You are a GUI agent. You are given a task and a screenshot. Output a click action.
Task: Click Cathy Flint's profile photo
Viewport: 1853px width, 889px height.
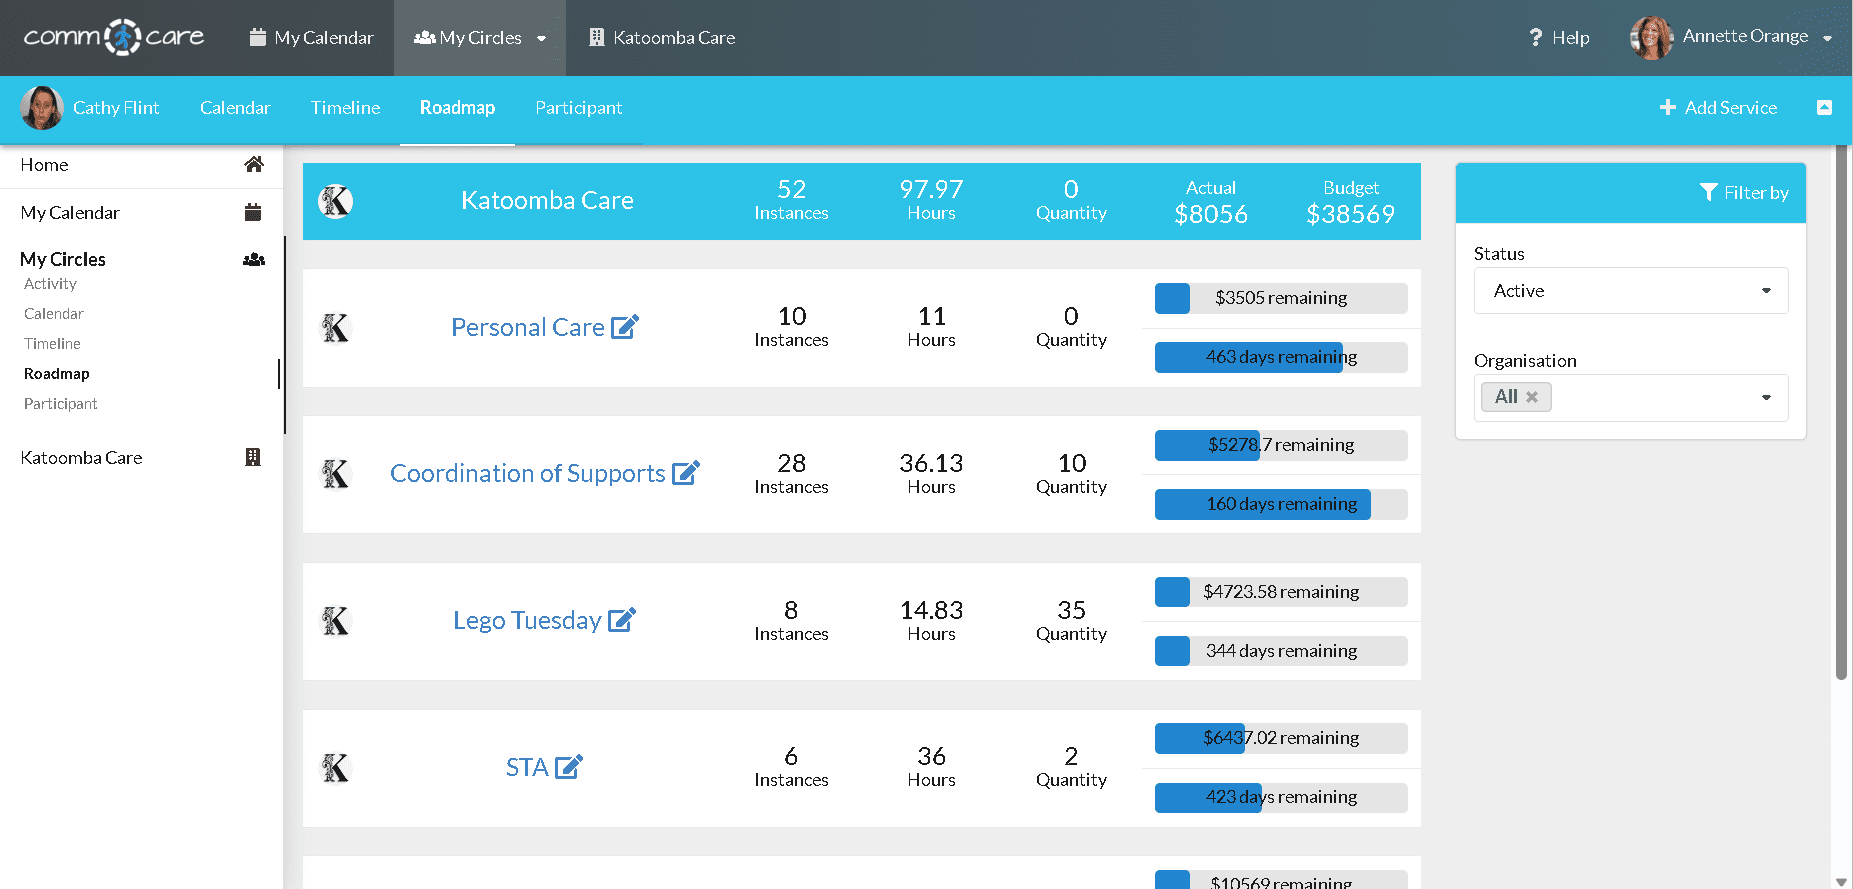tap(42, 108)
